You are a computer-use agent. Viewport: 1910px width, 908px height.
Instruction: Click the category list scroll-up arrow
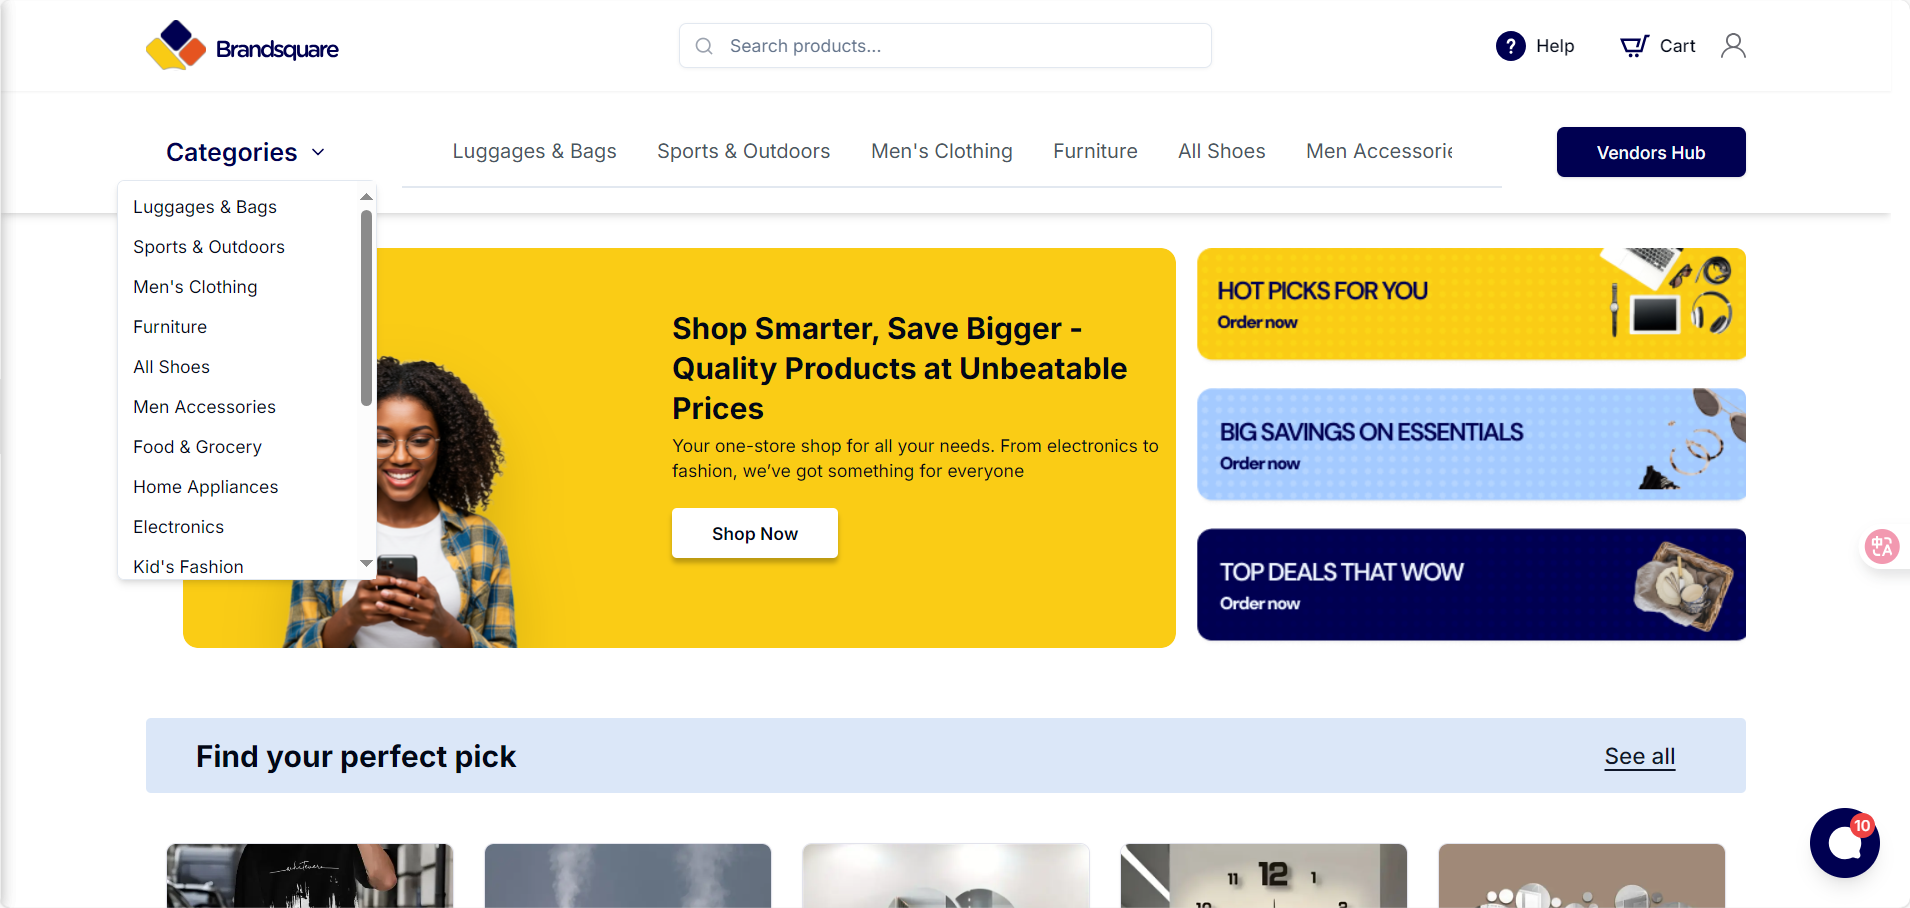click(x=366, y=197)
